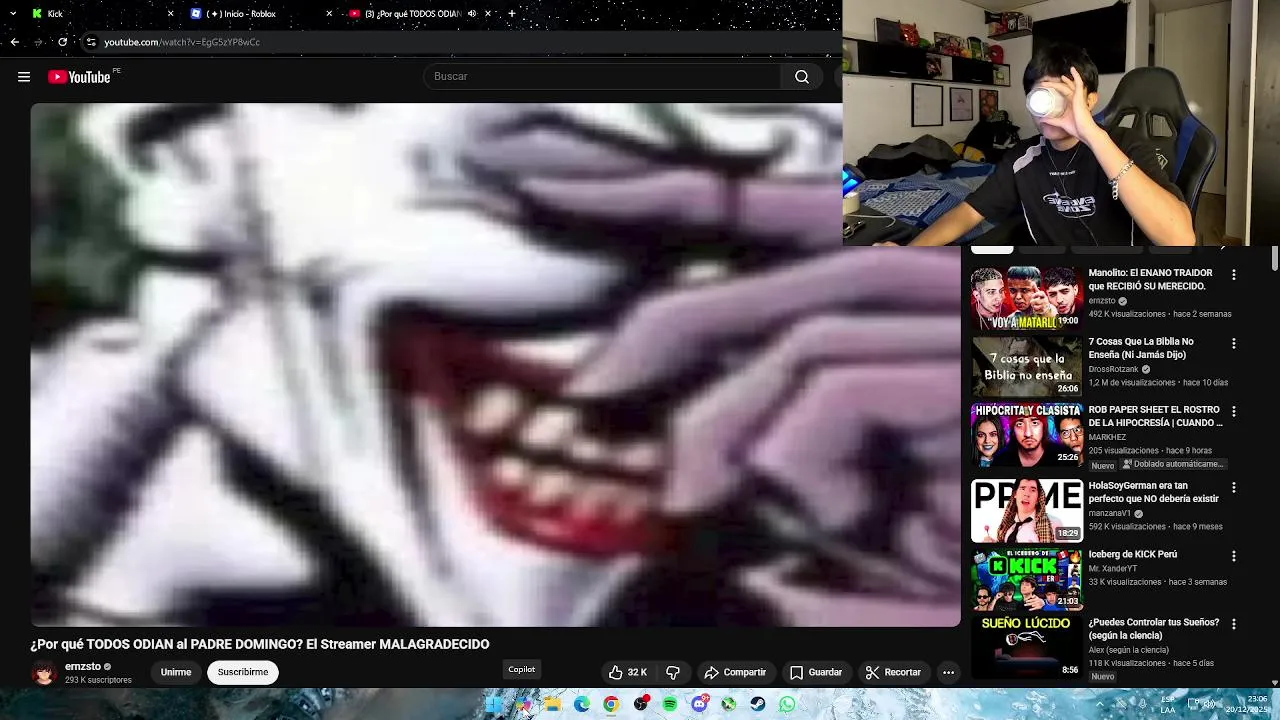Open the manzanaV1 channel name
Screen dimensions: 1280x720
[1110, 513]
